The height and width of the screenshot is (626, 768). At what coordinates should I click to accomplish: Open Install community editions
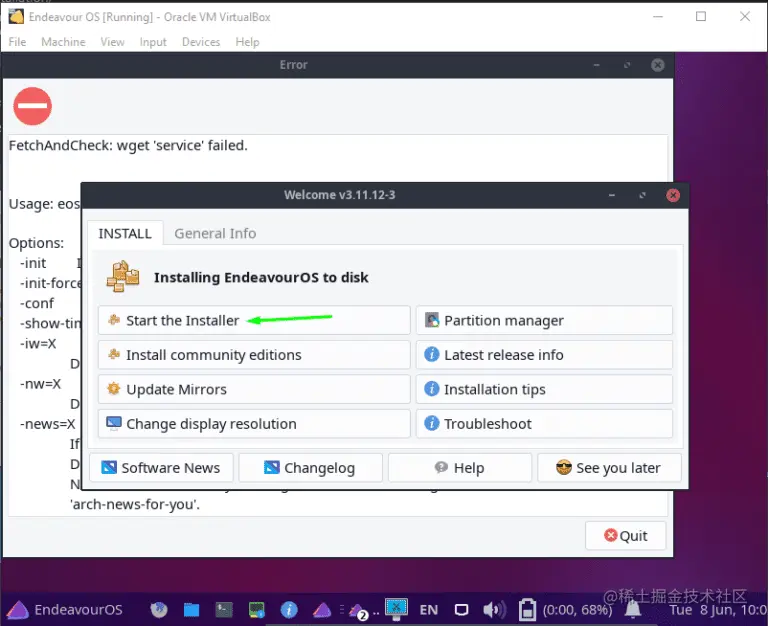point(254,355)
